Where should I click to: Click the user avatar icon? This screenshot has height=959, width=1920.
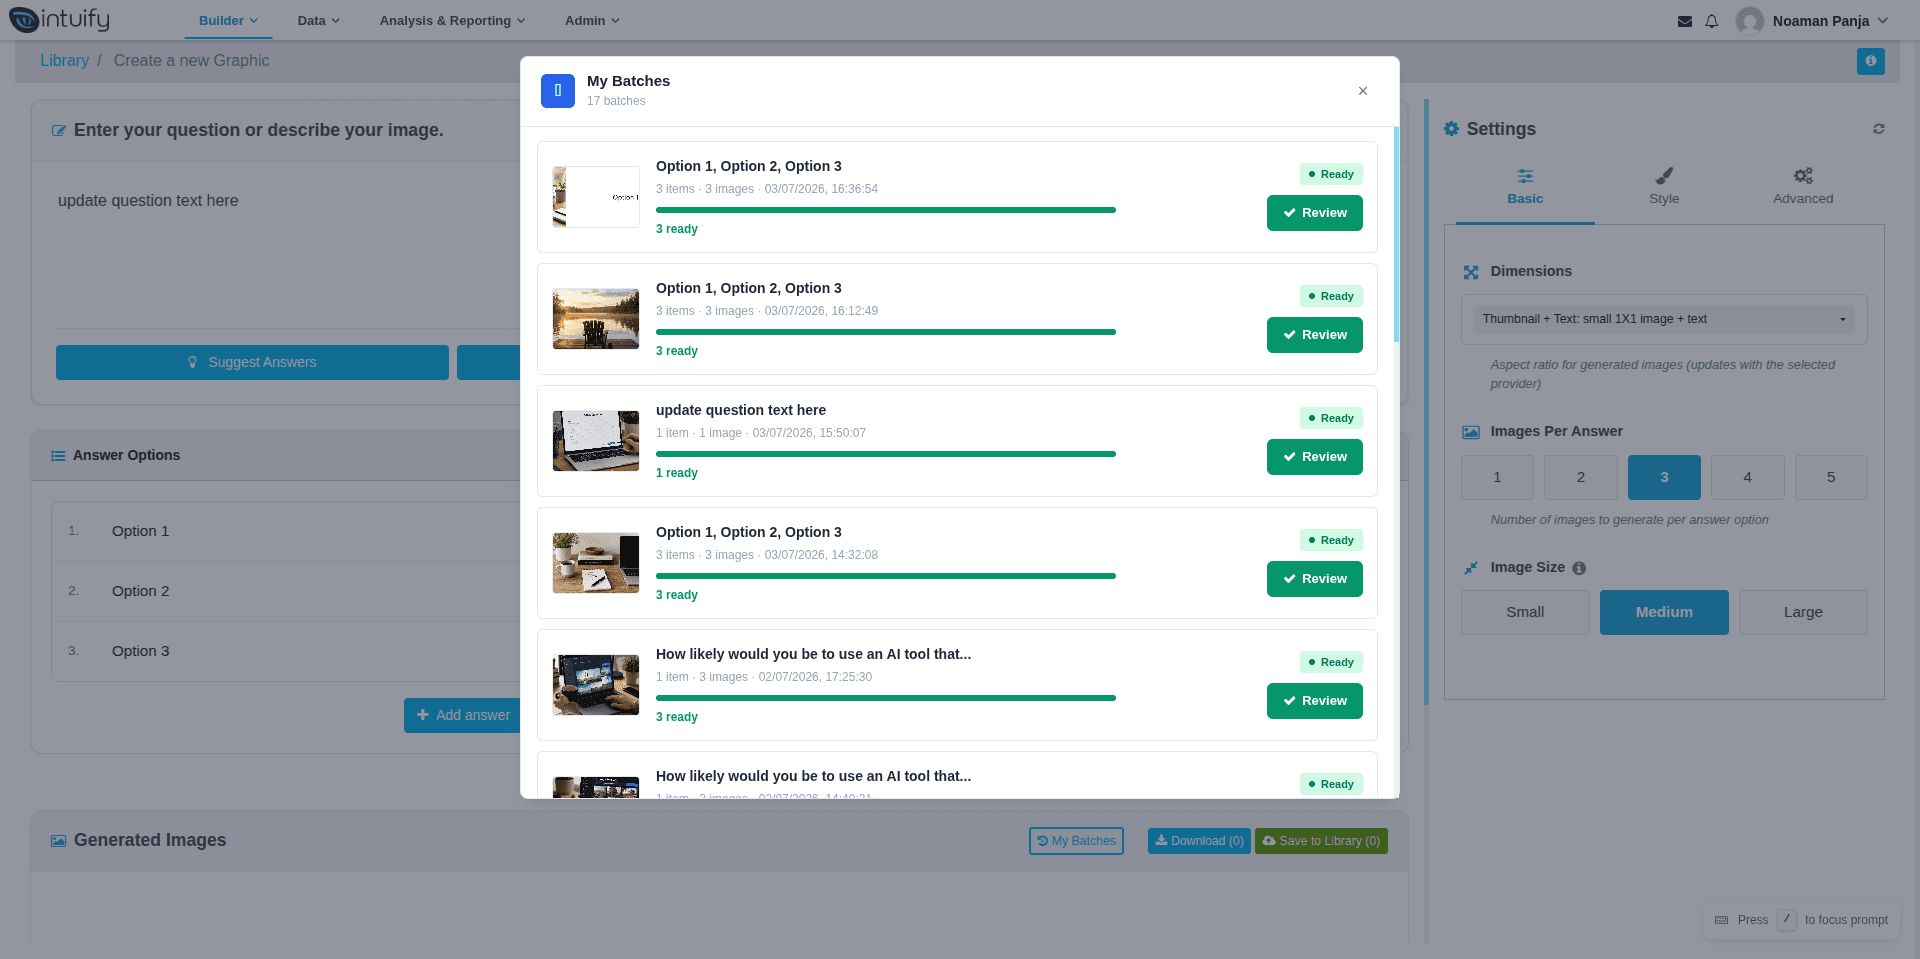point(1750,21)
